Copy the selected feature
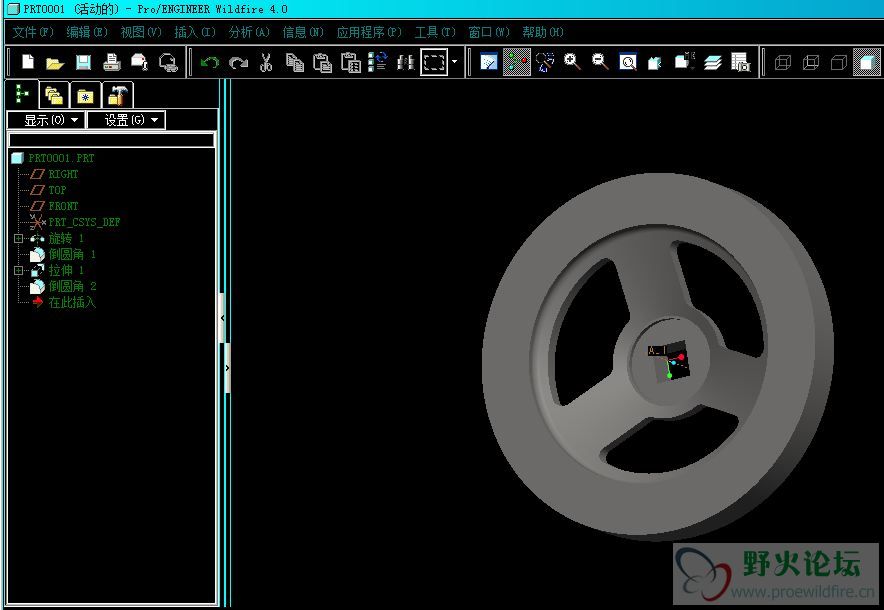 coord(294,62)
